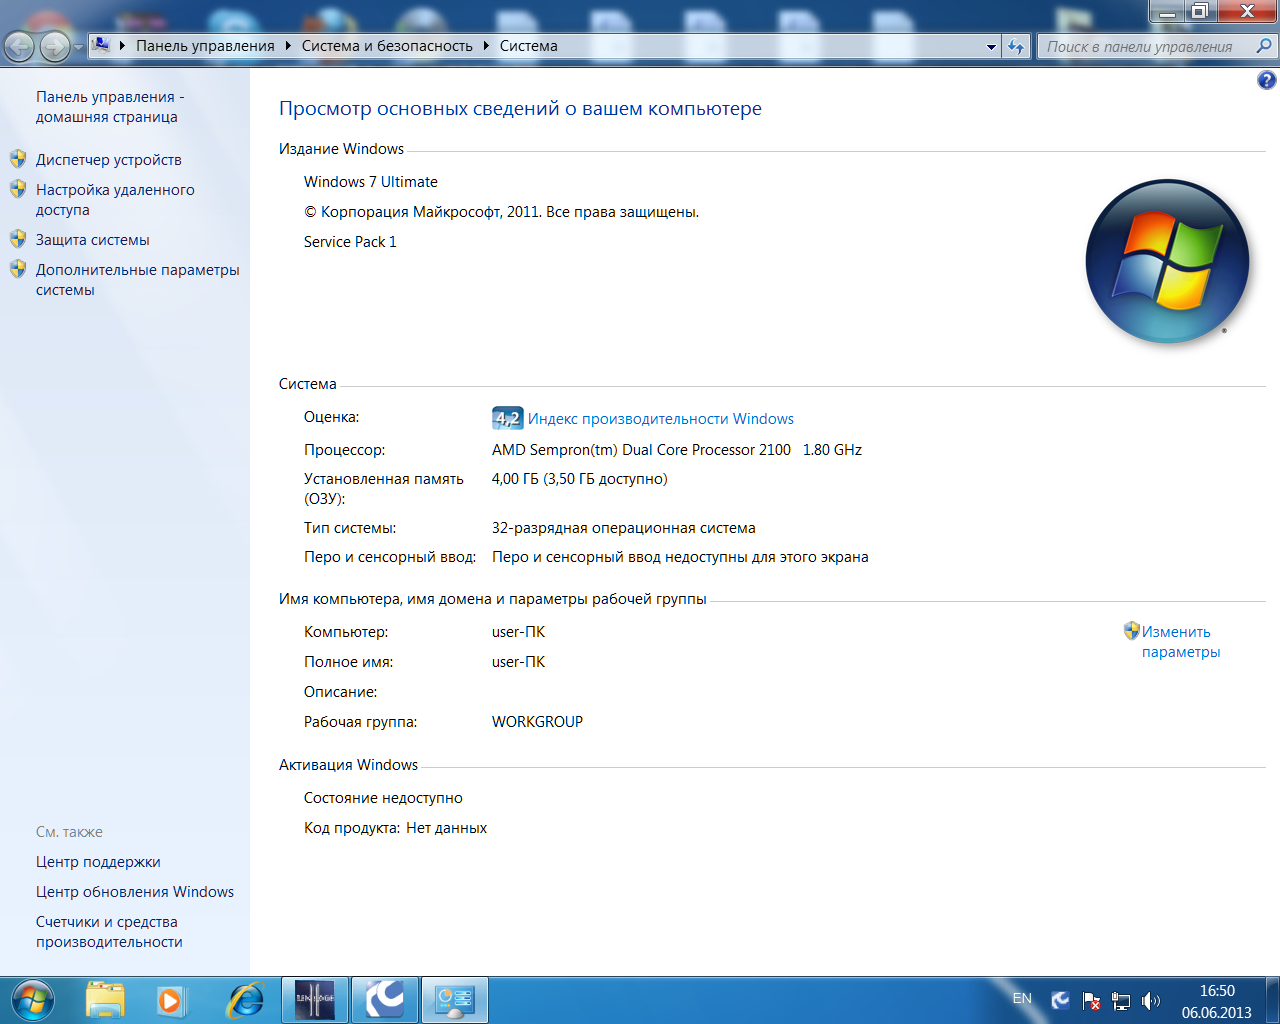Click 4,00 ГБ installed memory value
Screen dimensions: 1280x1024
580,479
